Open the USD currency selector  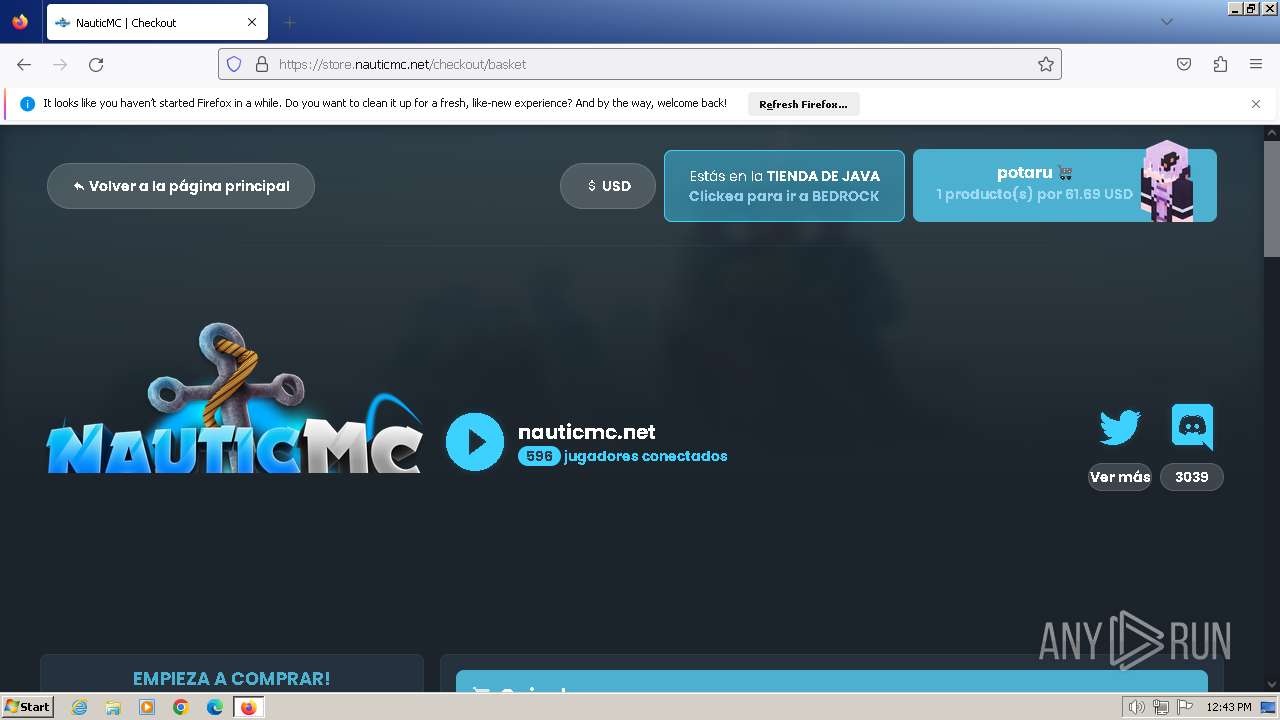[x=608, y=186]
